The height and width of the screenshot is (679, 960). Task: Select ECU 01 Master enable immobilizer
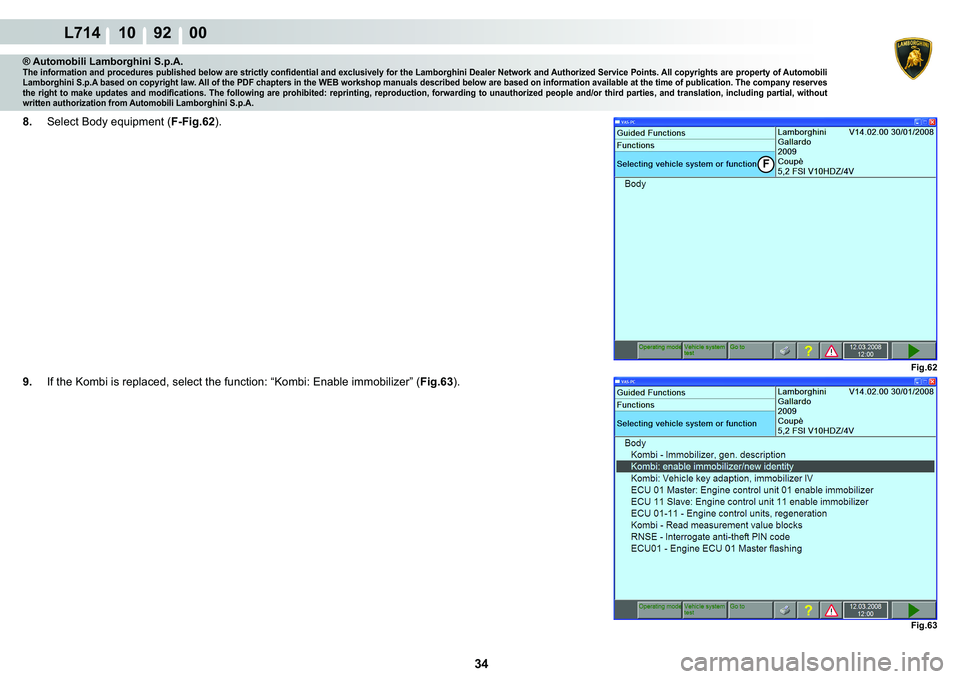tap(752, 490)
